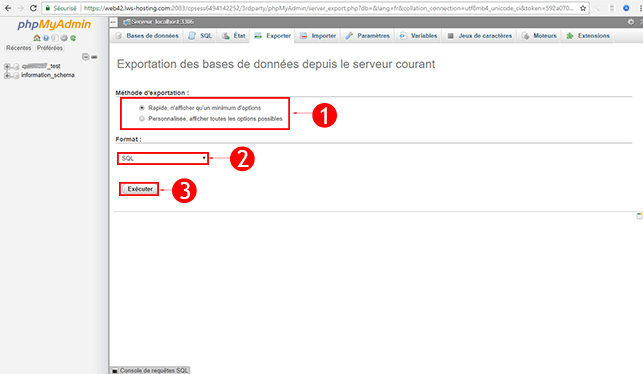Show Récentes tables list
Screen dimensions: 643x374
(x=18, y=48)
